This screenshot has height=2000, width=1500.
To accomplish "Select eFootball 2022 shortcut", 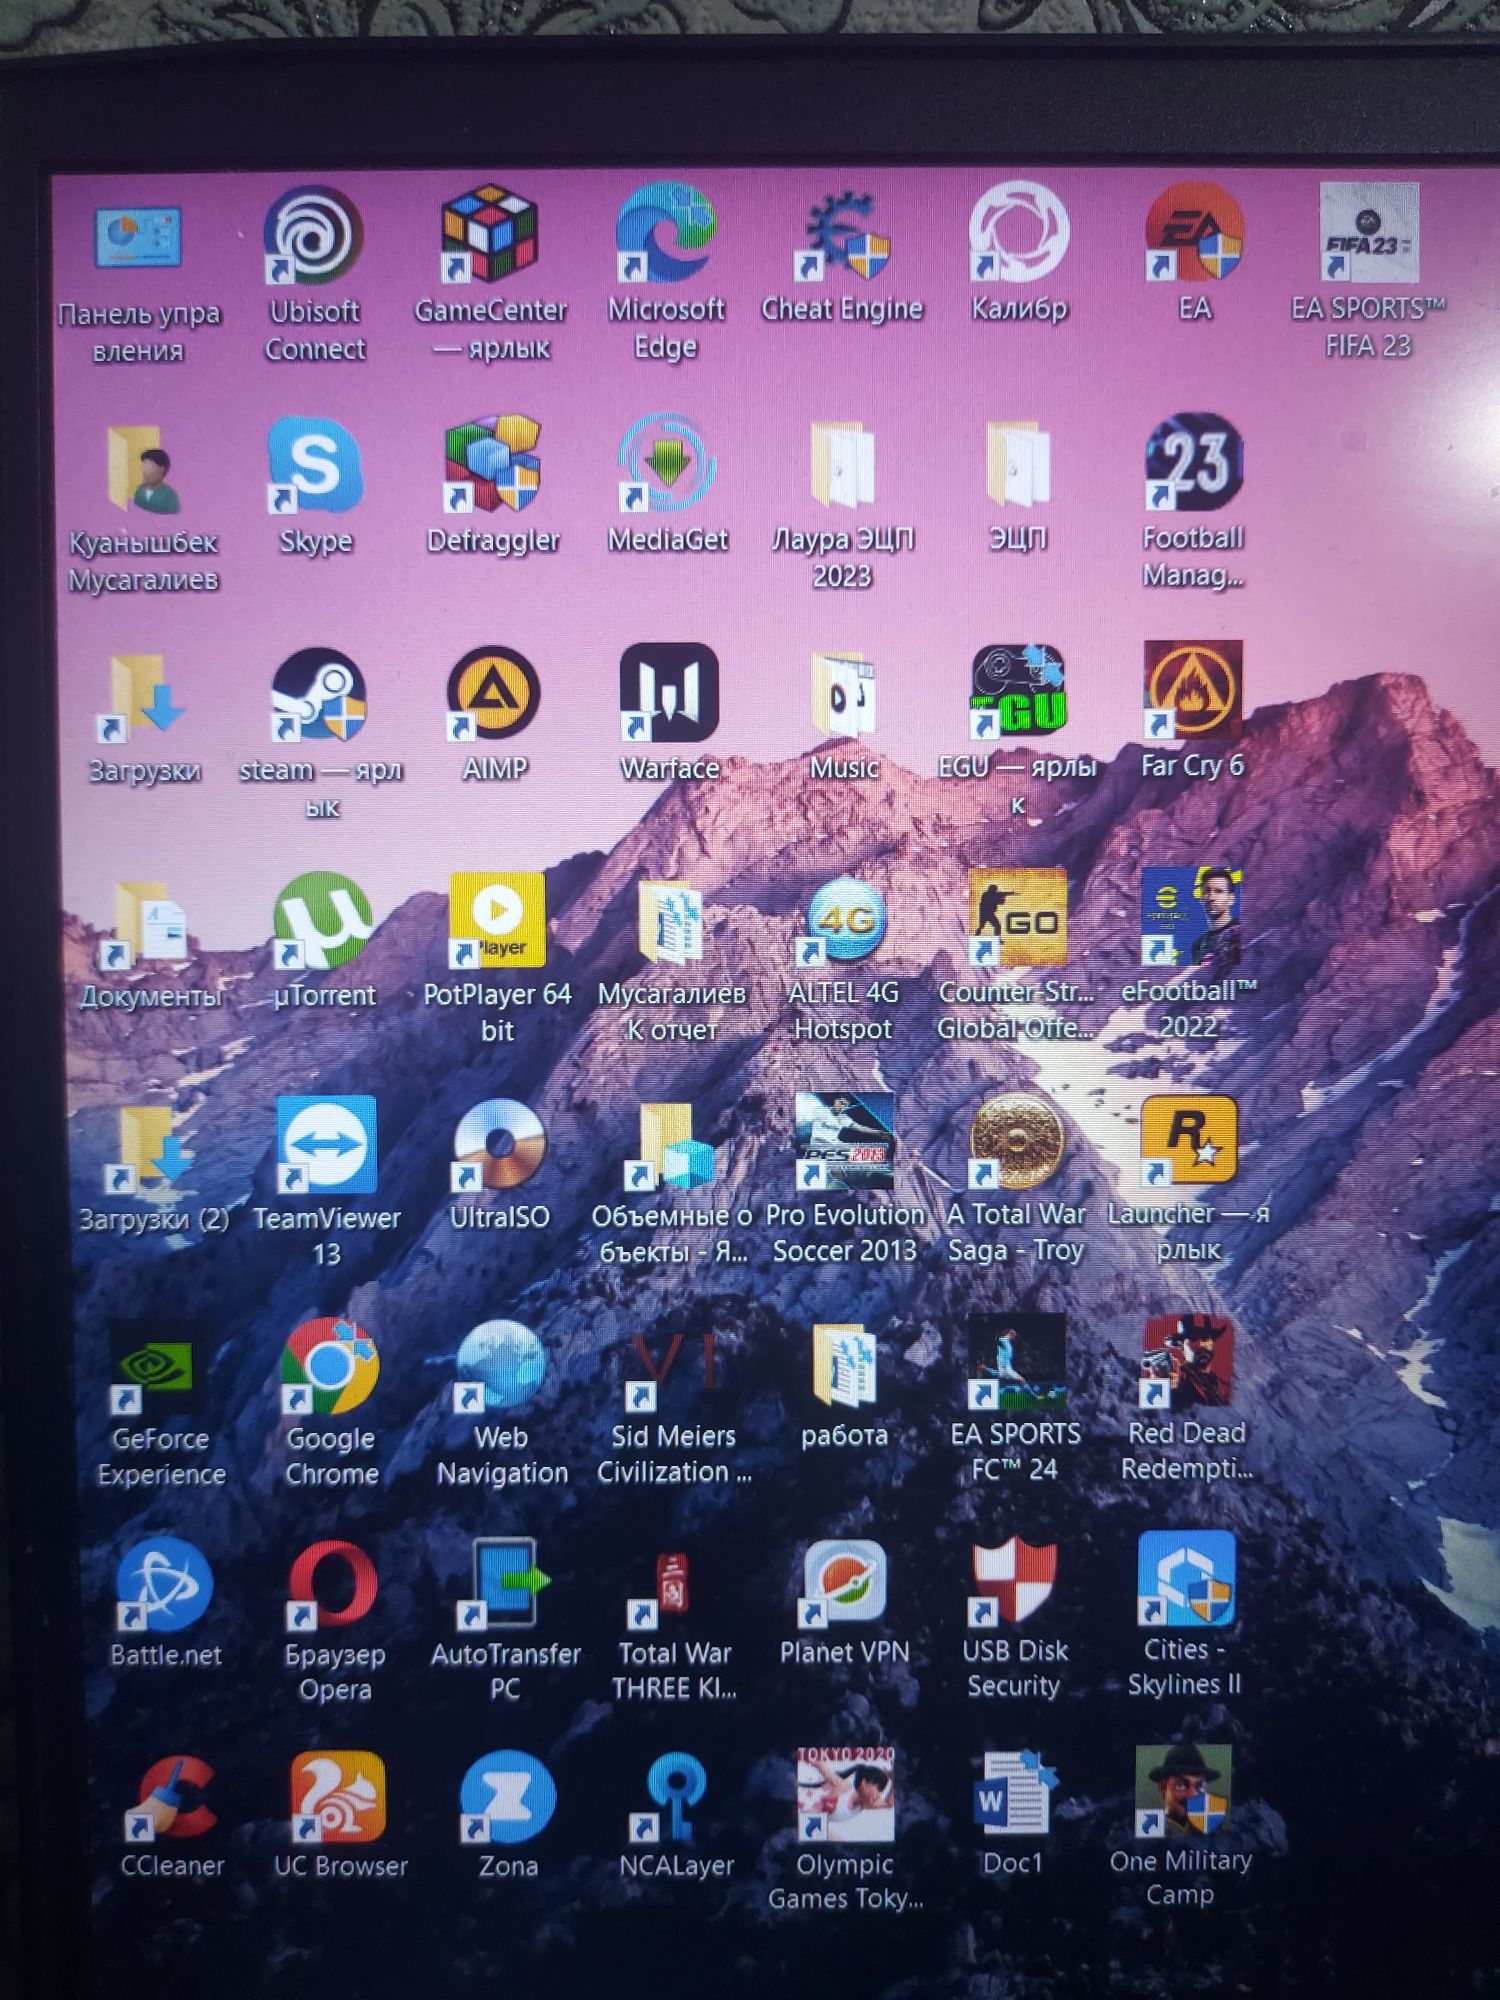I will coord(1190,916).
